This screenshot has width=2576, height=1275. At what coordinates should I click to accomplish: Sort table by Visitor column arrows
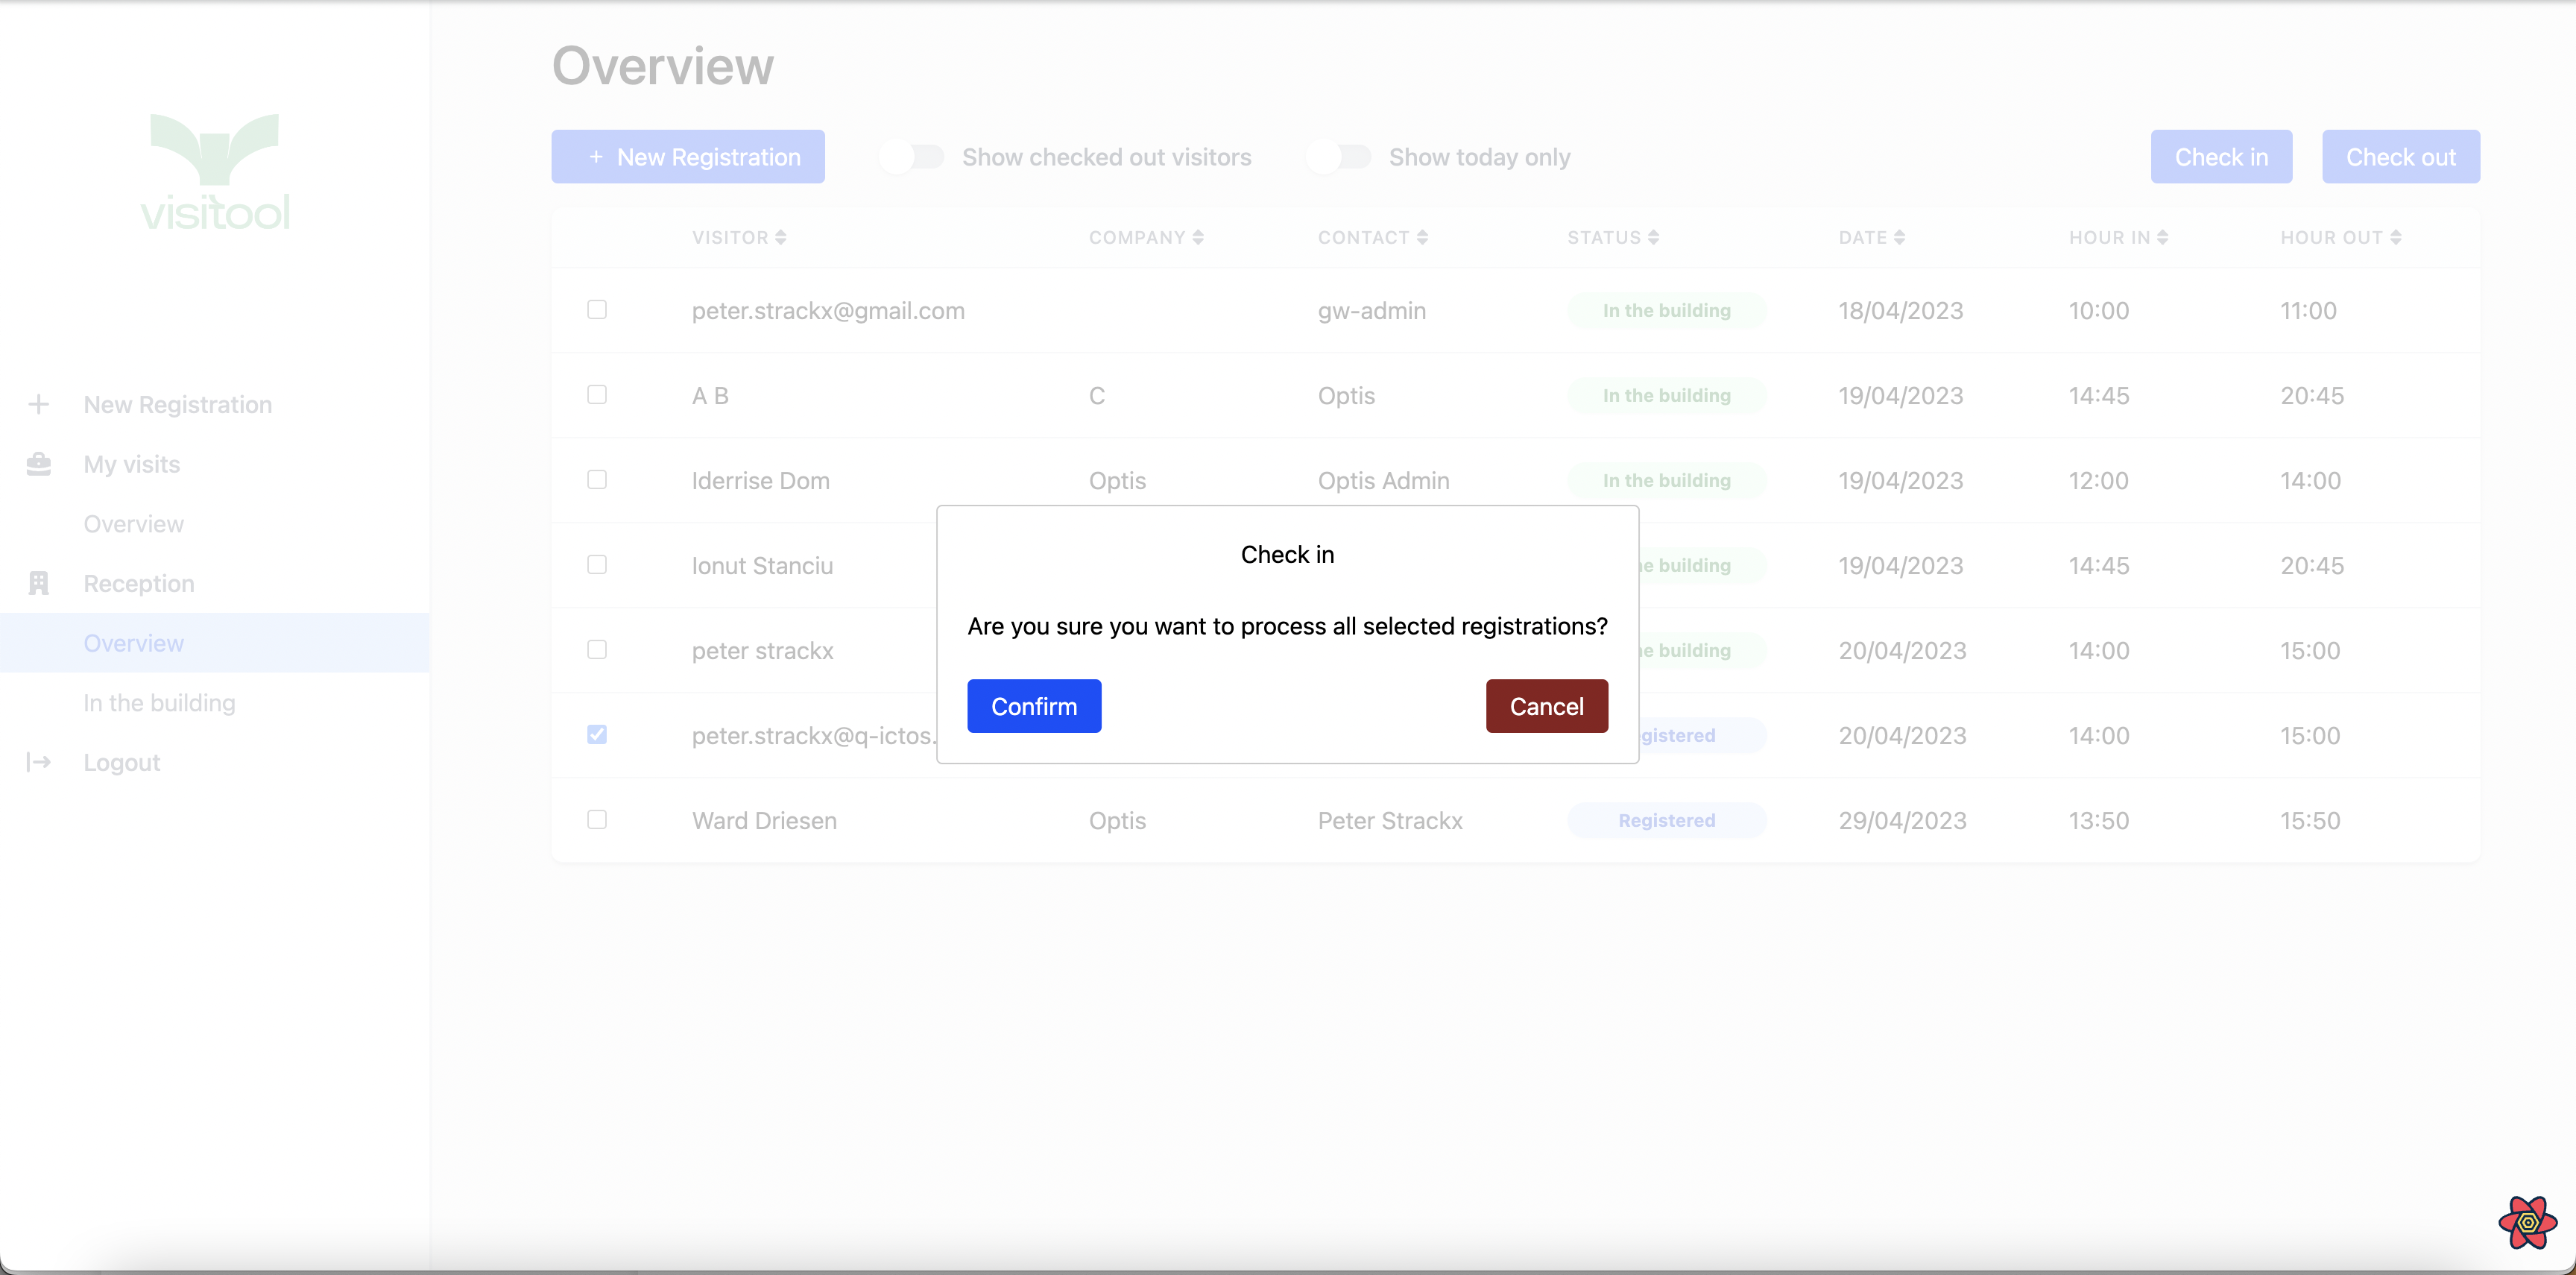pos(781,237)
